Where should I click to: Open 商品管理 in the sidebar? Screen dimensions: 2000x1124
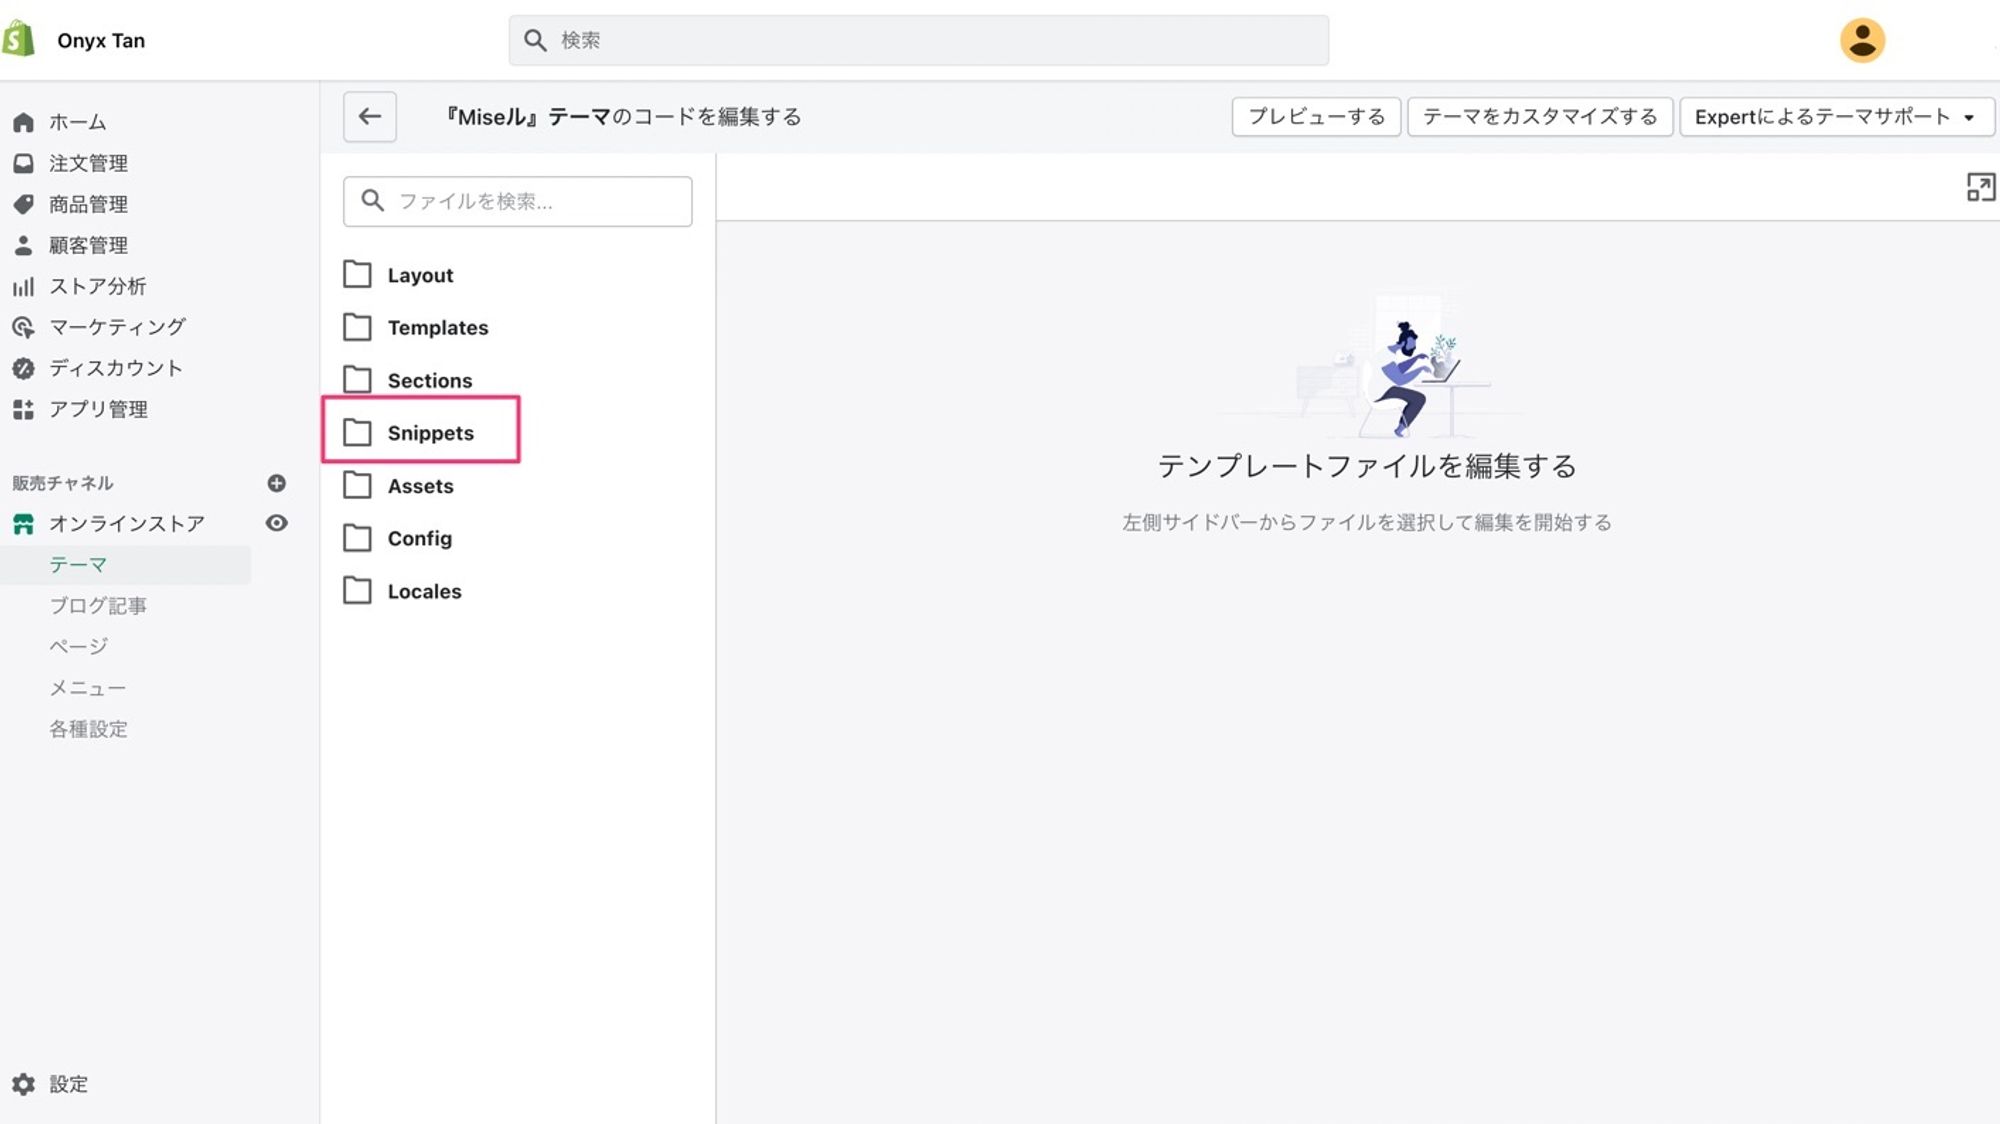point(88,204)
